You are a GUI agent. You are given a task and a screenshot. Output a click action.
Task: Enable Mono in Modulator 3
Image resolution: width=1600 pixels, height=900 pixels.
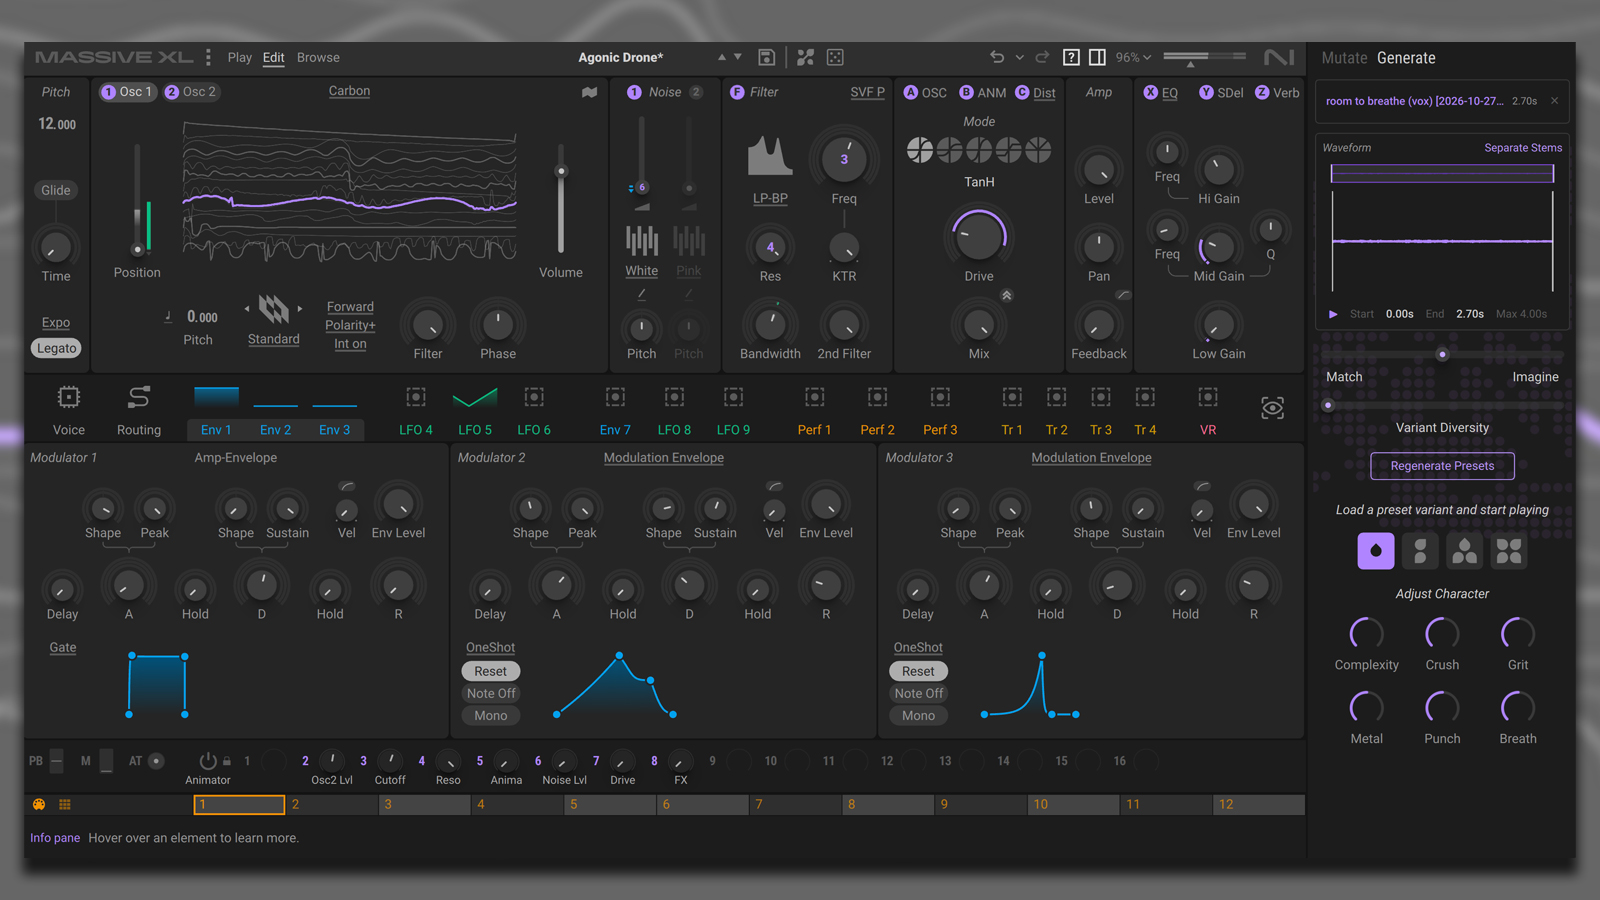tap(918, 715)
